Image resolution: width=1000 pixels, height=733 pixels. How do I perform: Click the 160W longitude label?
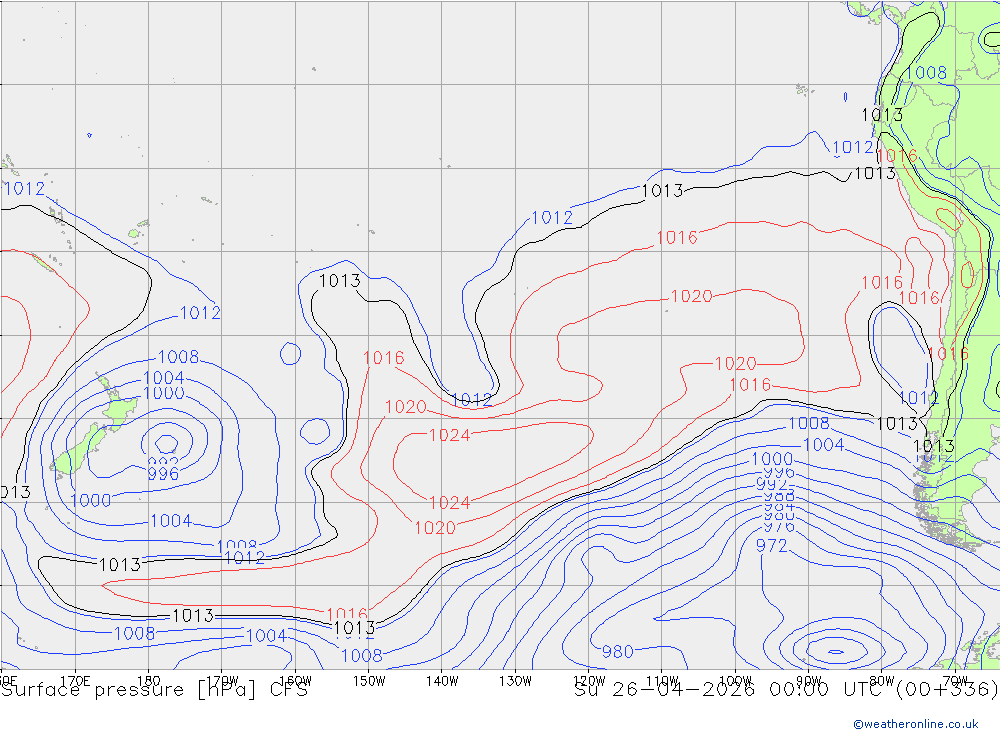(295, 681)
